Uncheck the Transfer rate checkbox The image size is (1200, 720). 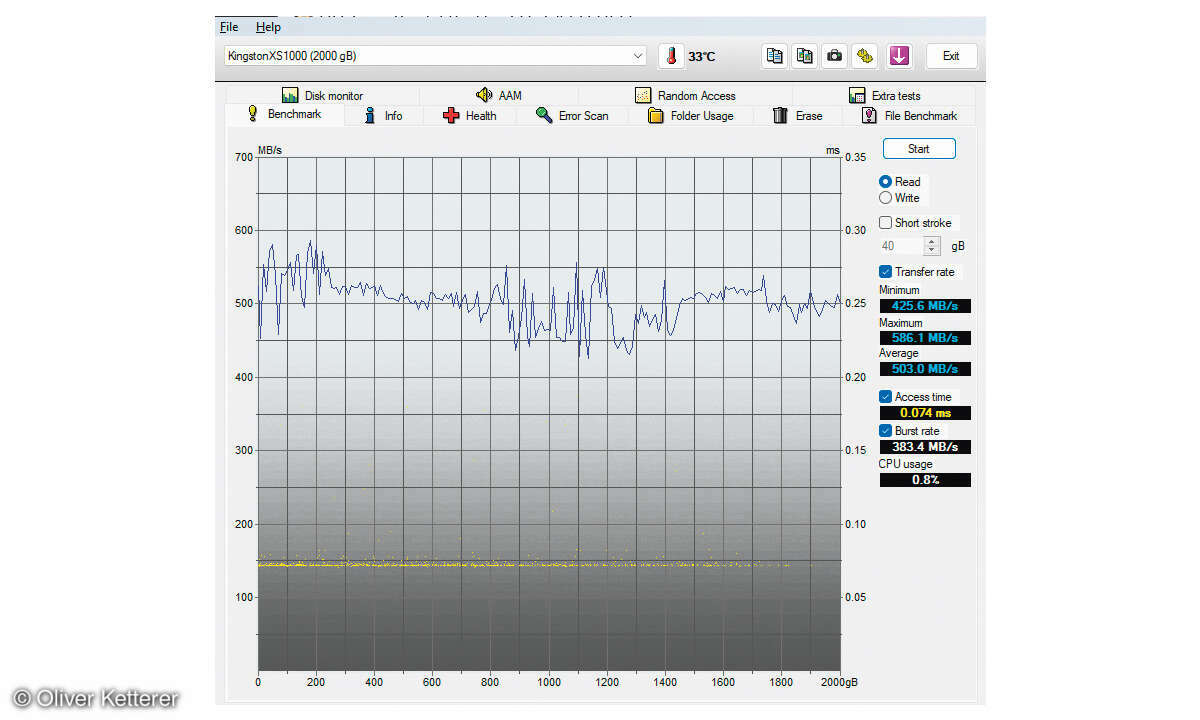(x=885, y=272)
